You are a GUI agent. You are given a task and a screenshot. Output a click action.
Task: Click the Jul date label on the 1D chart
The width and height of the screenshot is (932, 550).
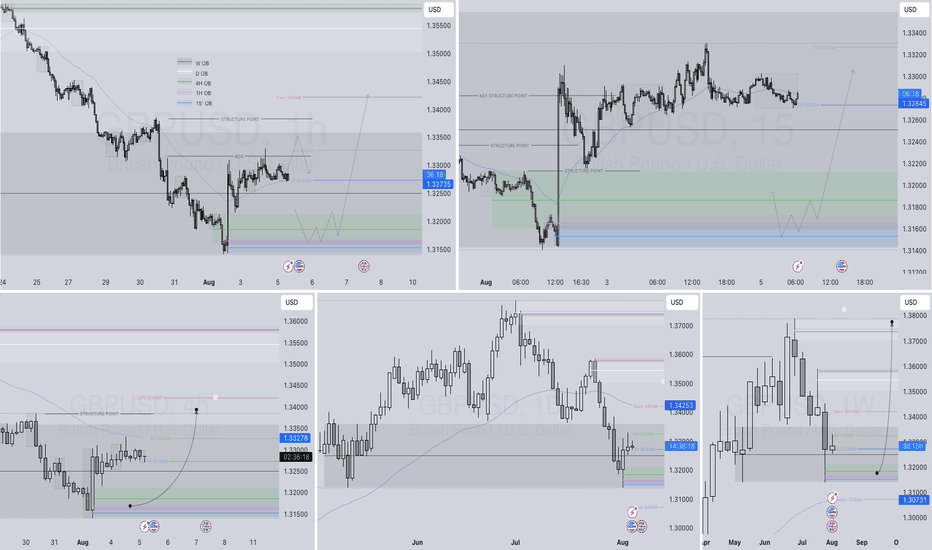tap(515, 542)
